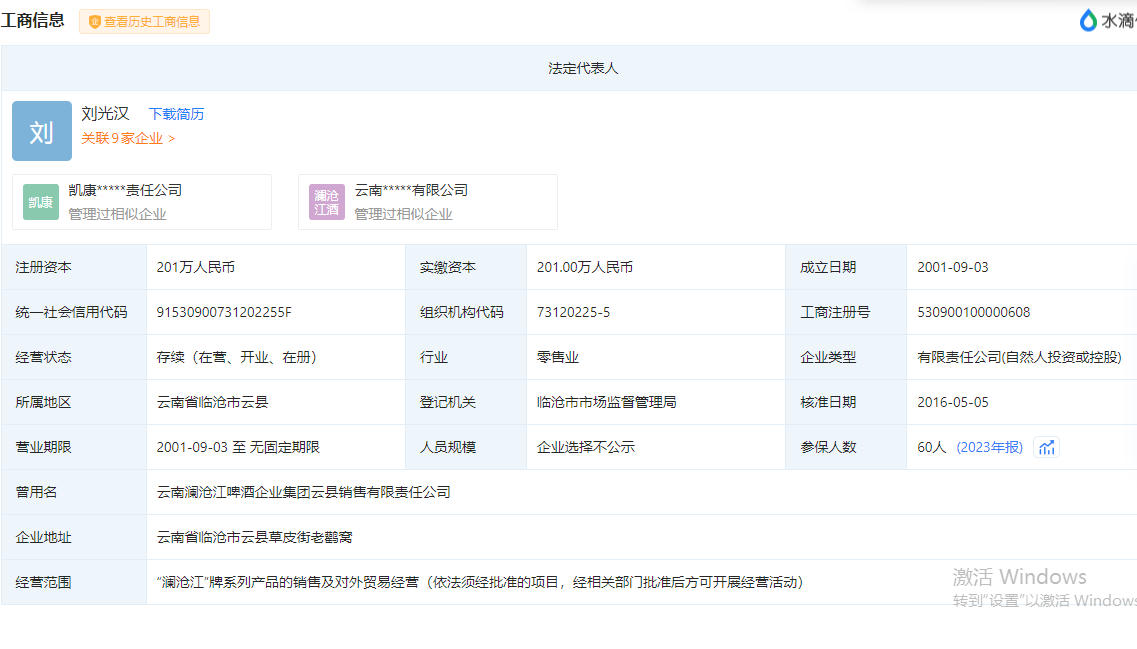Click the 注册资本 label cell
The height and width of the screenshot is (649, 1137).
(74, 268)
